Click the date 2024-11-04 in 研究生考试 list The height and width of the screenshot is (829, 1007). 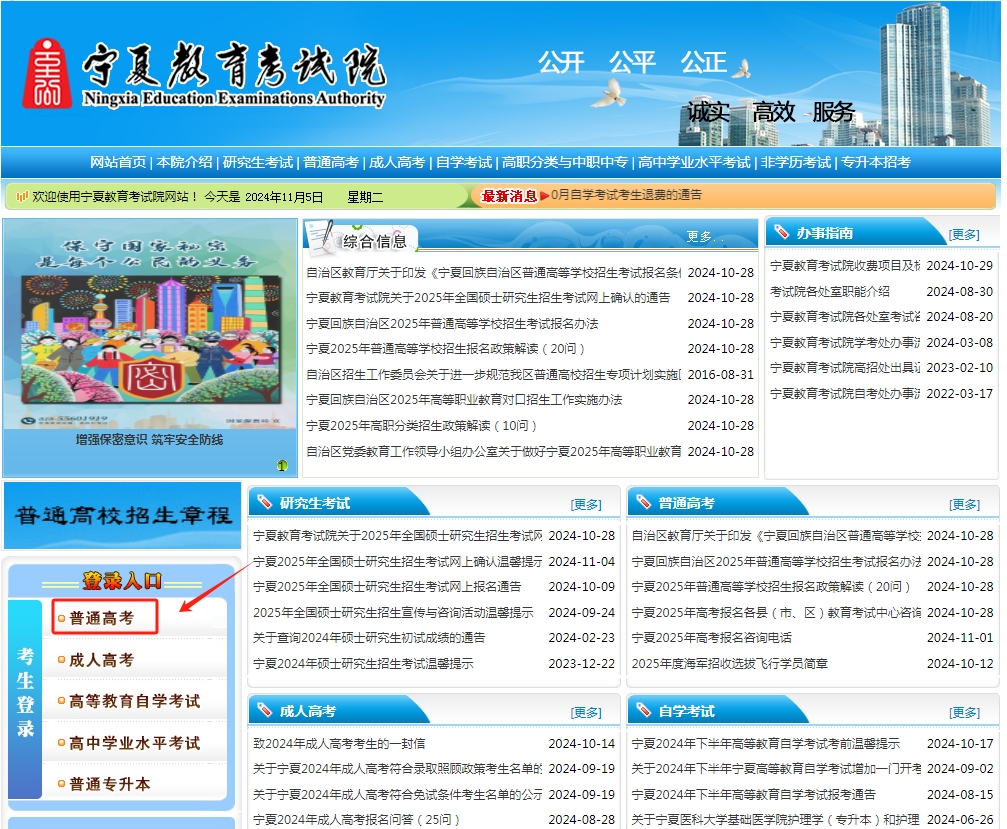click(582, 562)
